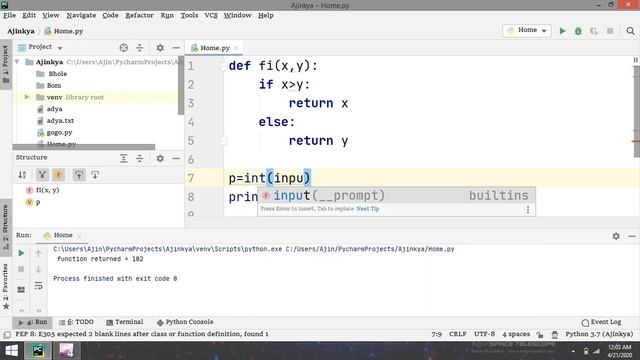
Task: Collapse all in the Project panel
Action: pos(140,48)
